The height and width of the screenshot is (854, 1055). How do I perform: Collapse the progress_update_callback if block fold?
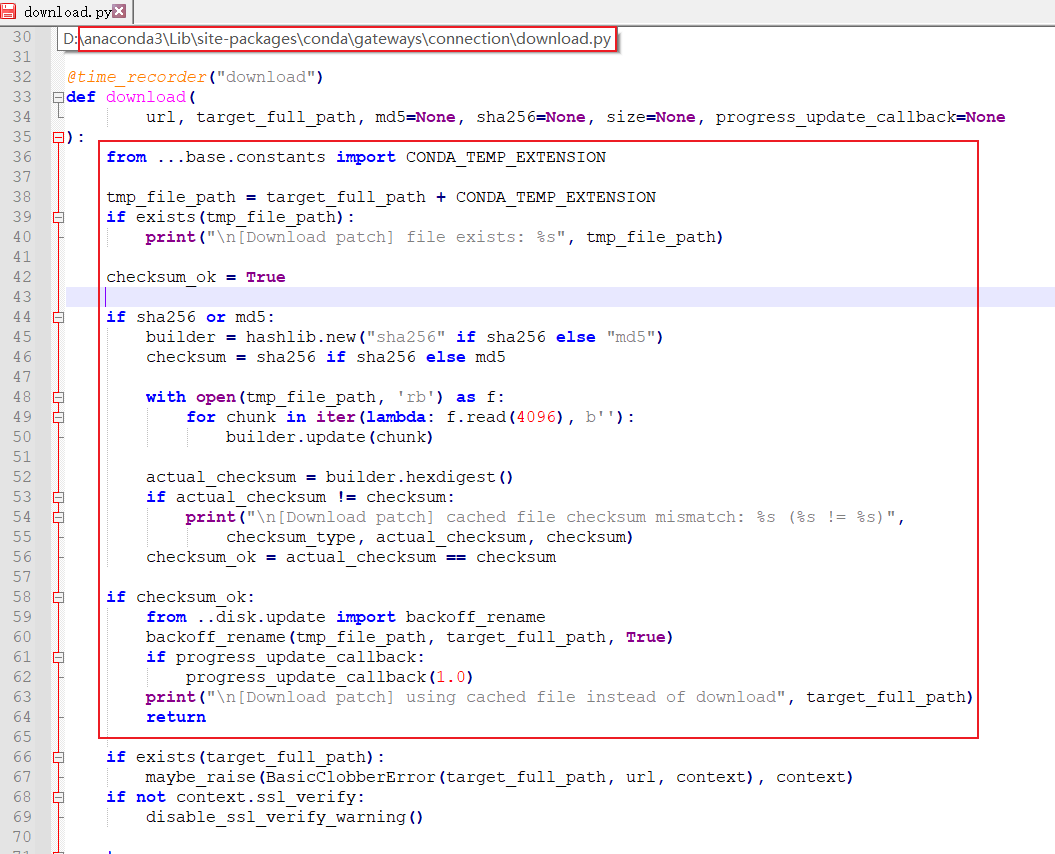point(59,657)
